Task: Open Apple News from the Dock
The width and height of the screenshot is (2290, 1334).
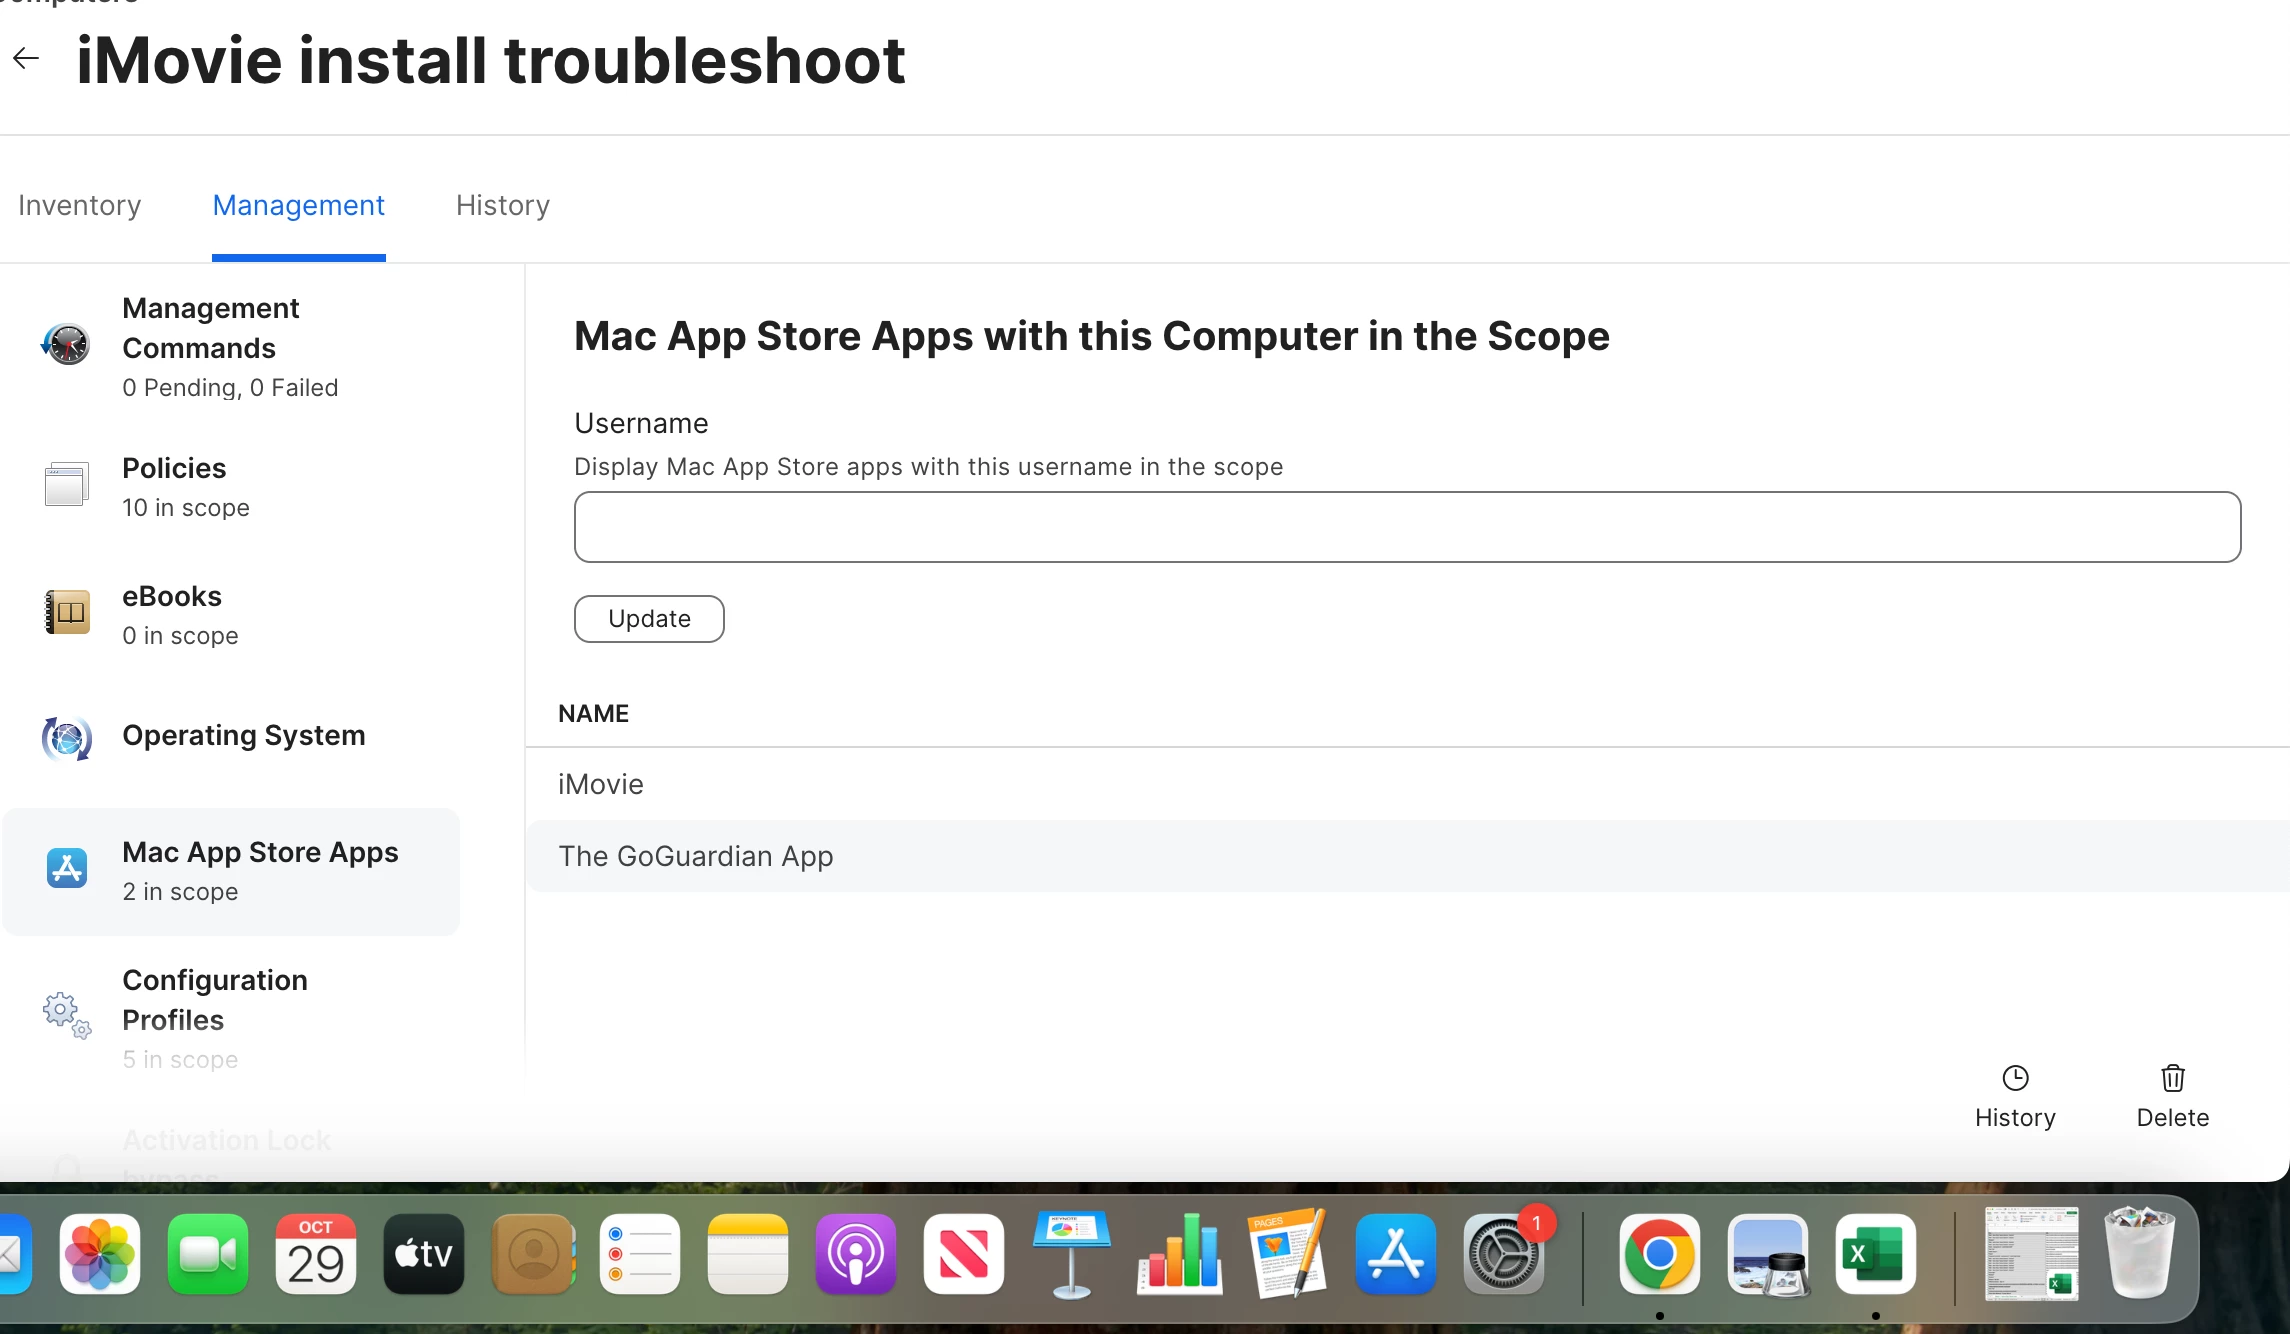Action: pyautogui.click(x=964, y=1254)
